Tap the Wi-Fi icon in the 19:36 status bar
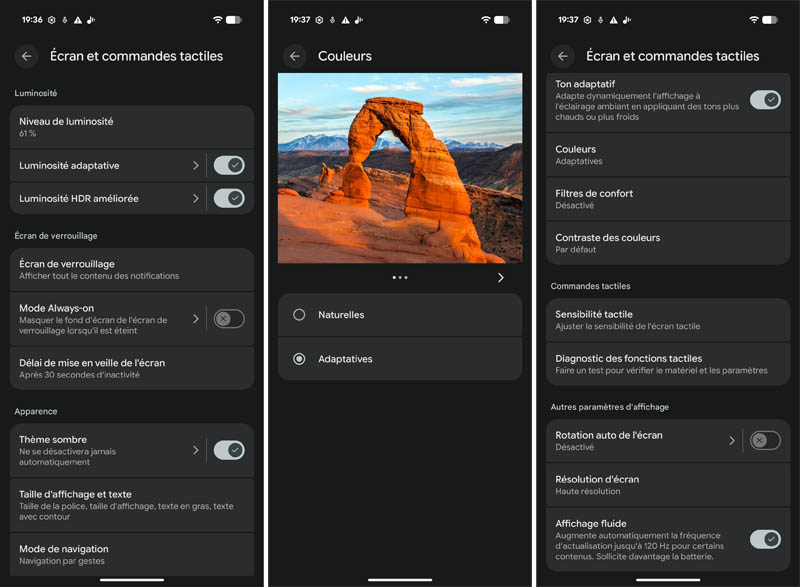The image size is (800, 587). tap(218, 20)
